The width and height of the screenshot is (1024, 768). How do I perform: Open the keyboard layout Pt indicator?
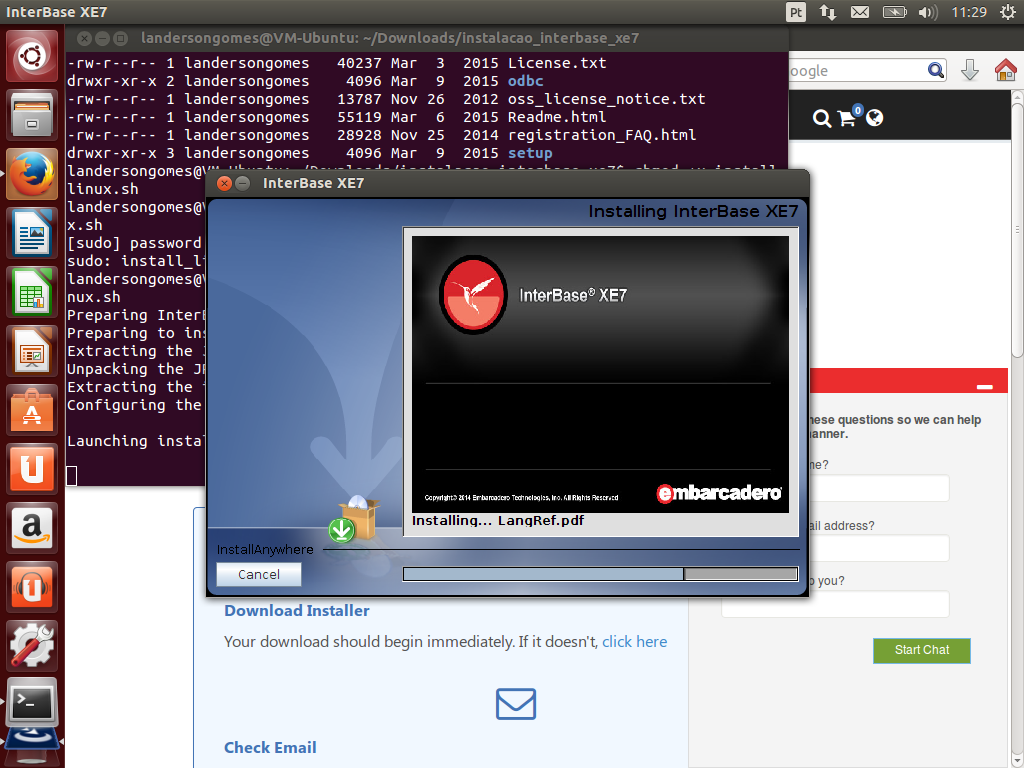pyautogui.click(x=796, y=12)
